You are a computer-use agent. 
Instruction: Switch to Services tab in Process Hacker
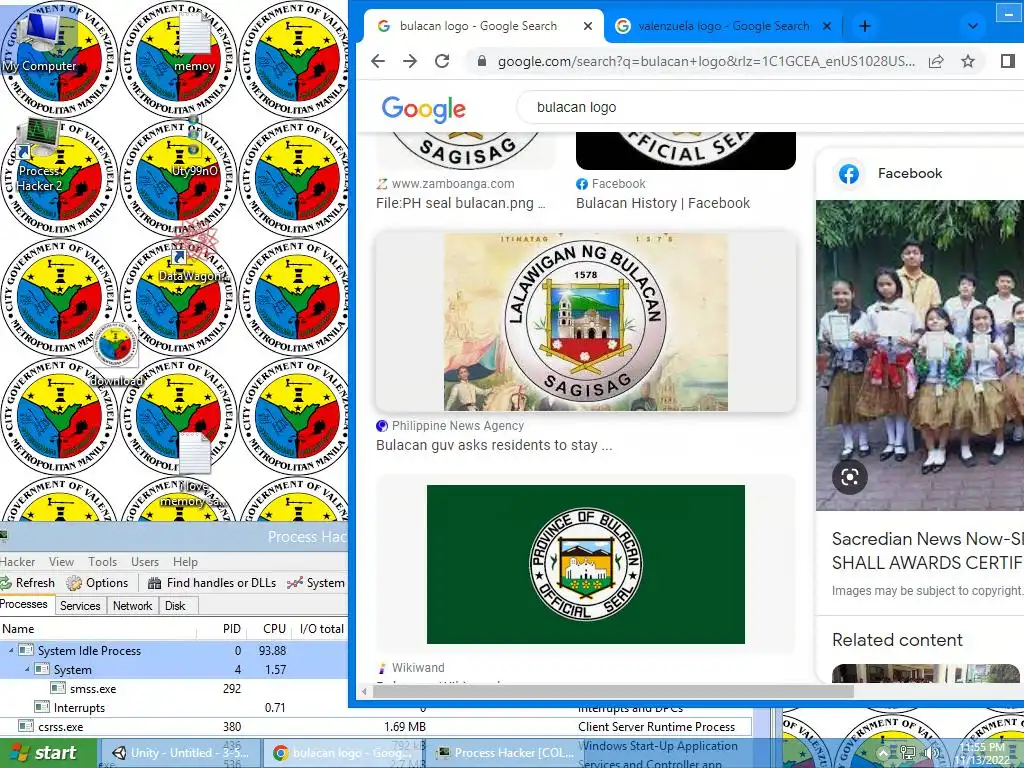[80, 605]
